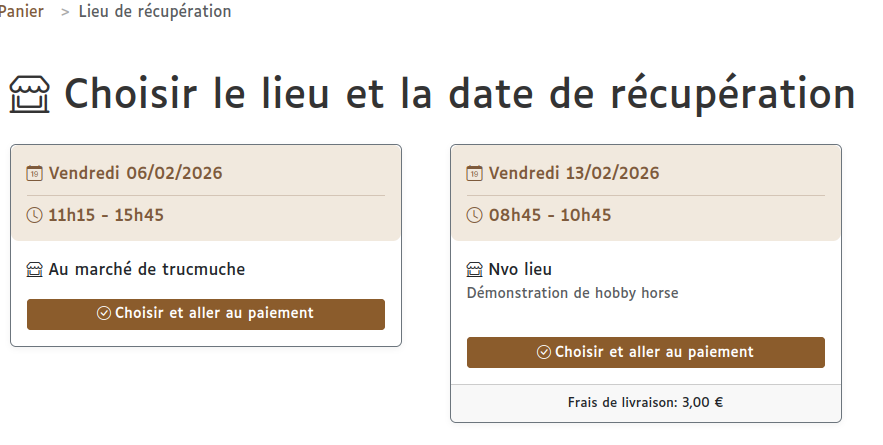
Task: Click checkmark icon on the 06/02 payment button
Action: [104, 313]
